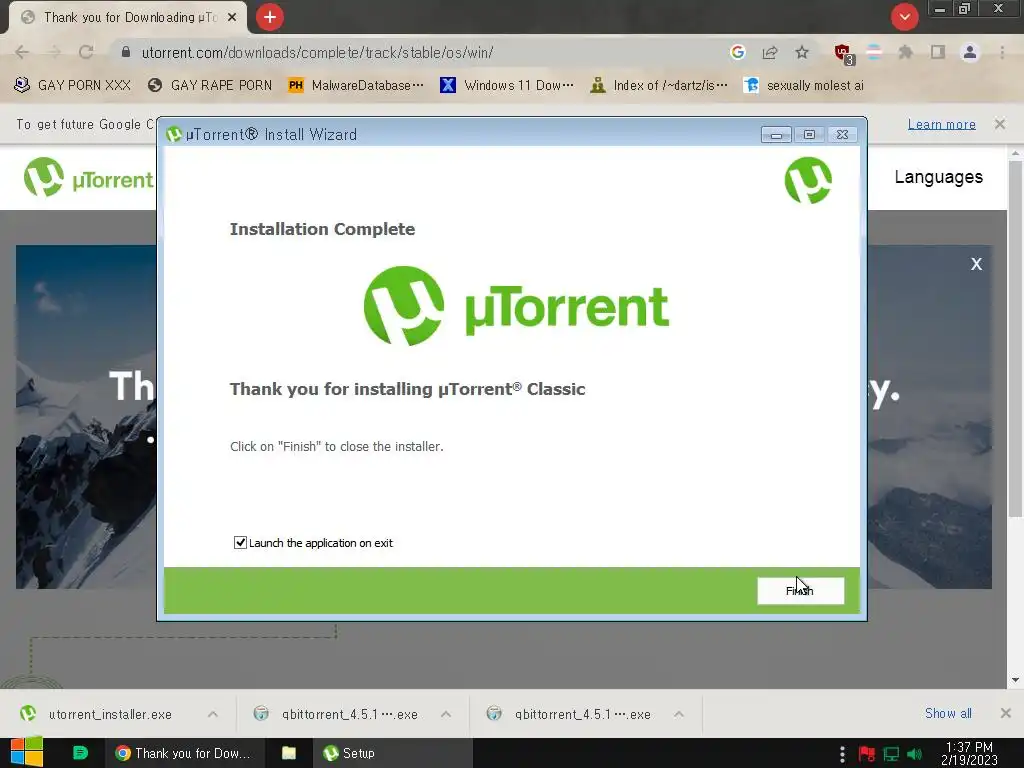Click the vertical scrollbar thumb
The width and height of the screenshot is (1024, 768).
pos(1016,338)
